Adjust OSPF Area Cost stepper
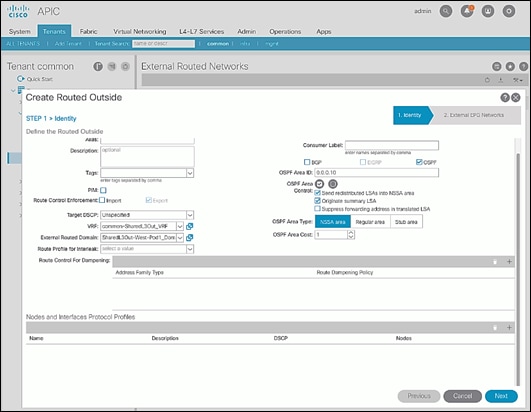Screen dimensions: 531x412 351,235
